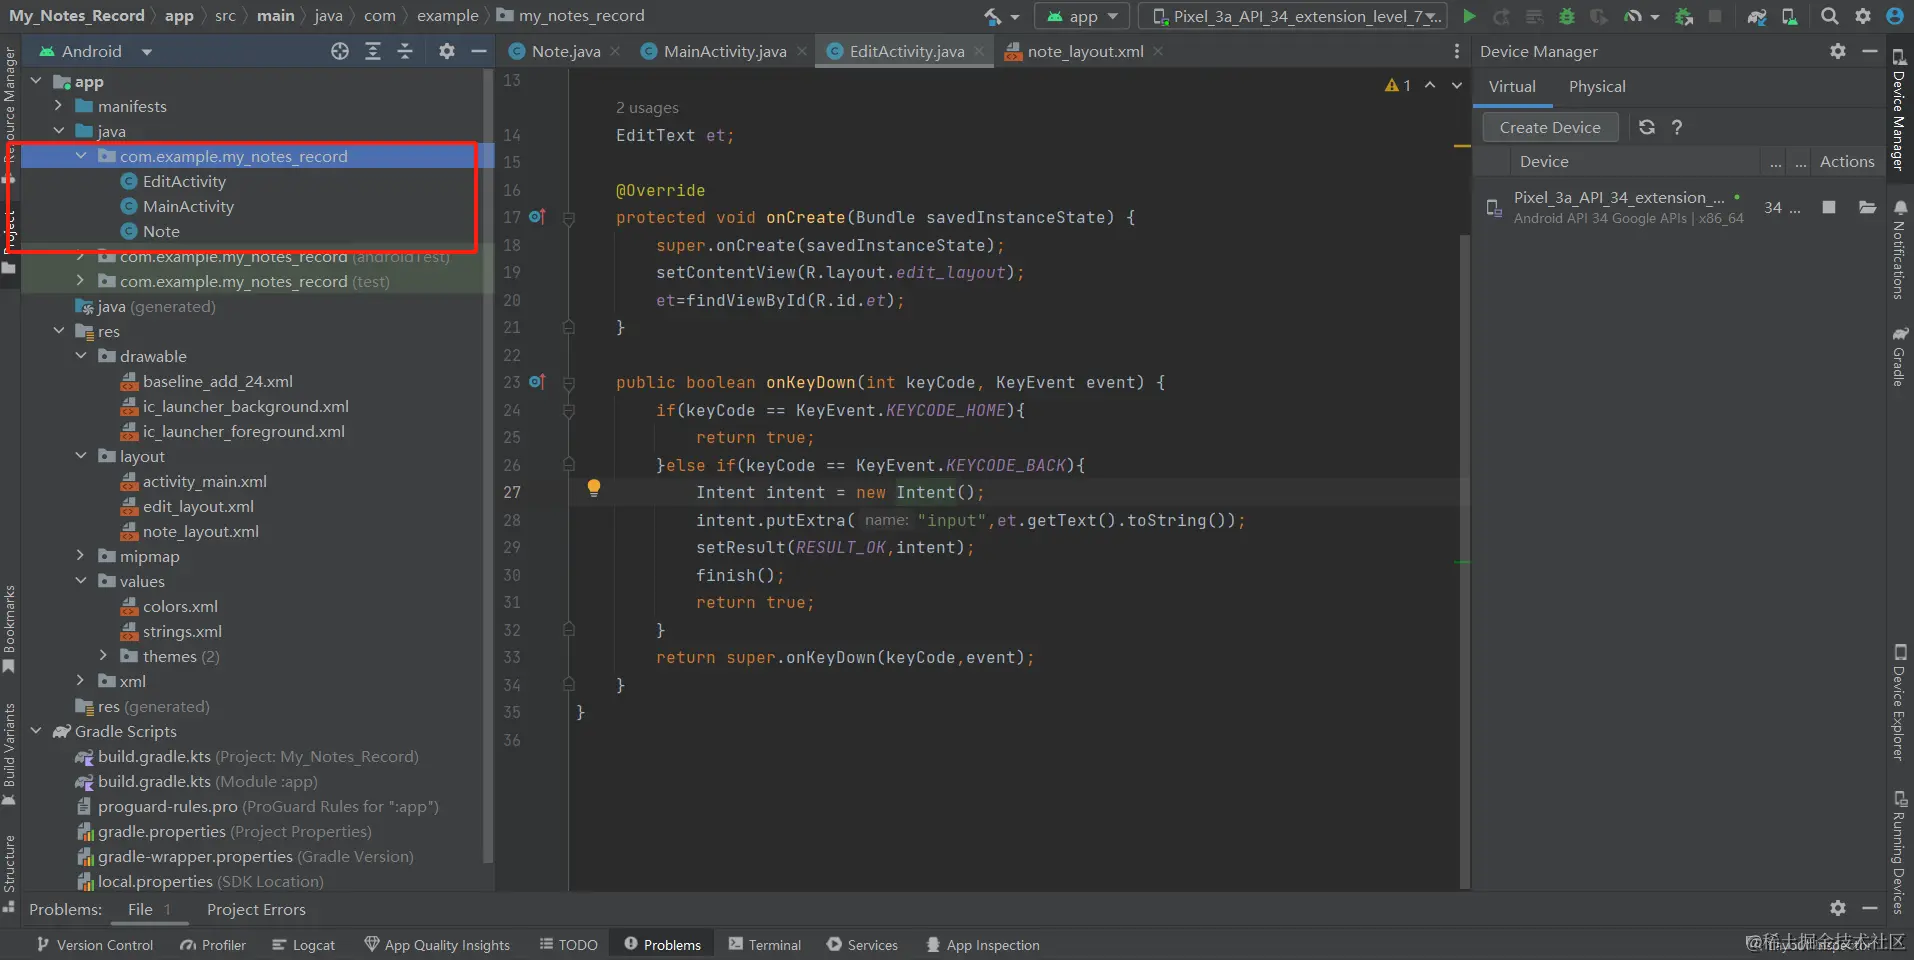The image size is (1914, 960).
Task: Collapse the Gradle Scripts node
Action: 37,731
